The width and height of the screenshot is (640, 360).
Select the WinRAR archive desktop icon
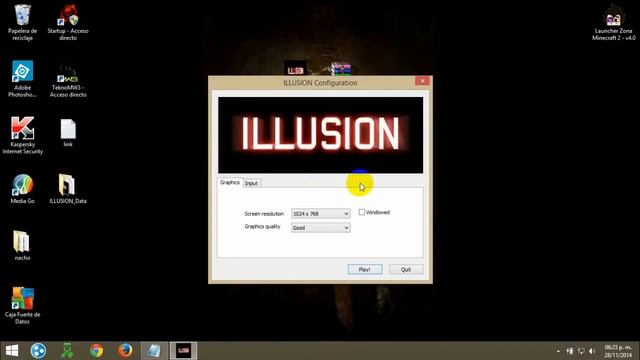tap(341, 69)
